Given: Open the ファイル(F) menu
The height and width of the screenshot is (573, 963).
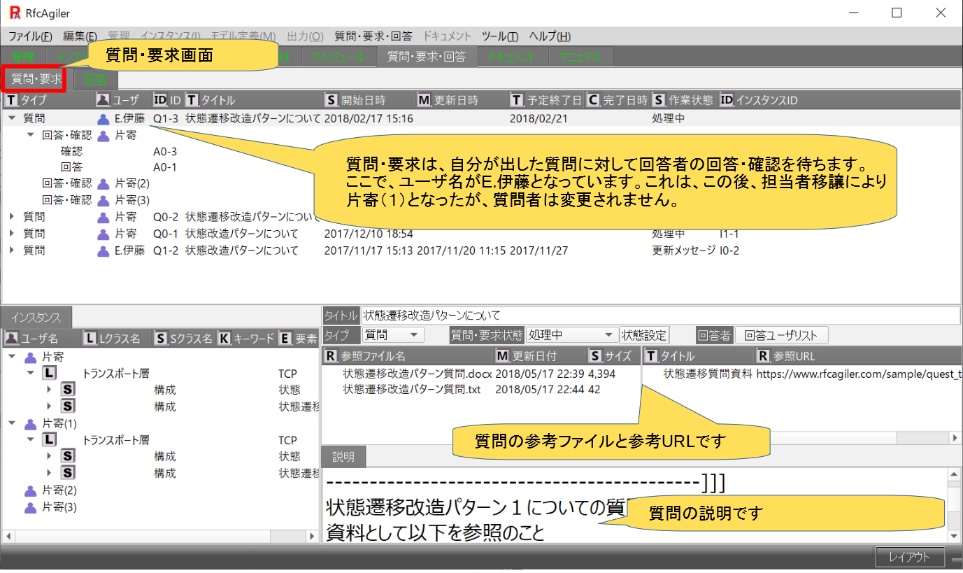Looking at the screenshot, I should click(x=29, y=36).
